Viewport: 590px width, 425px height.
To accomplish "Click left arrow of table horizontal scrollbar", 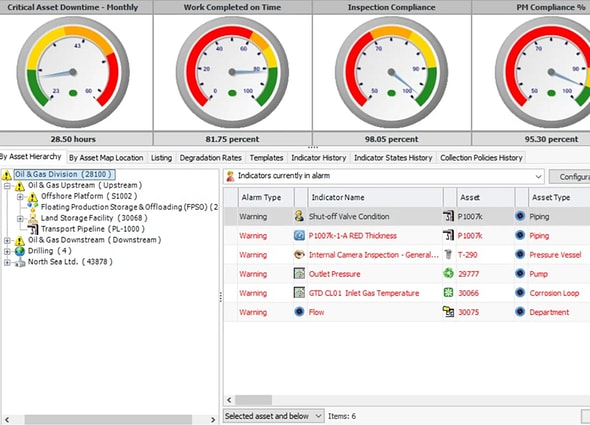I will pos(229,400).
